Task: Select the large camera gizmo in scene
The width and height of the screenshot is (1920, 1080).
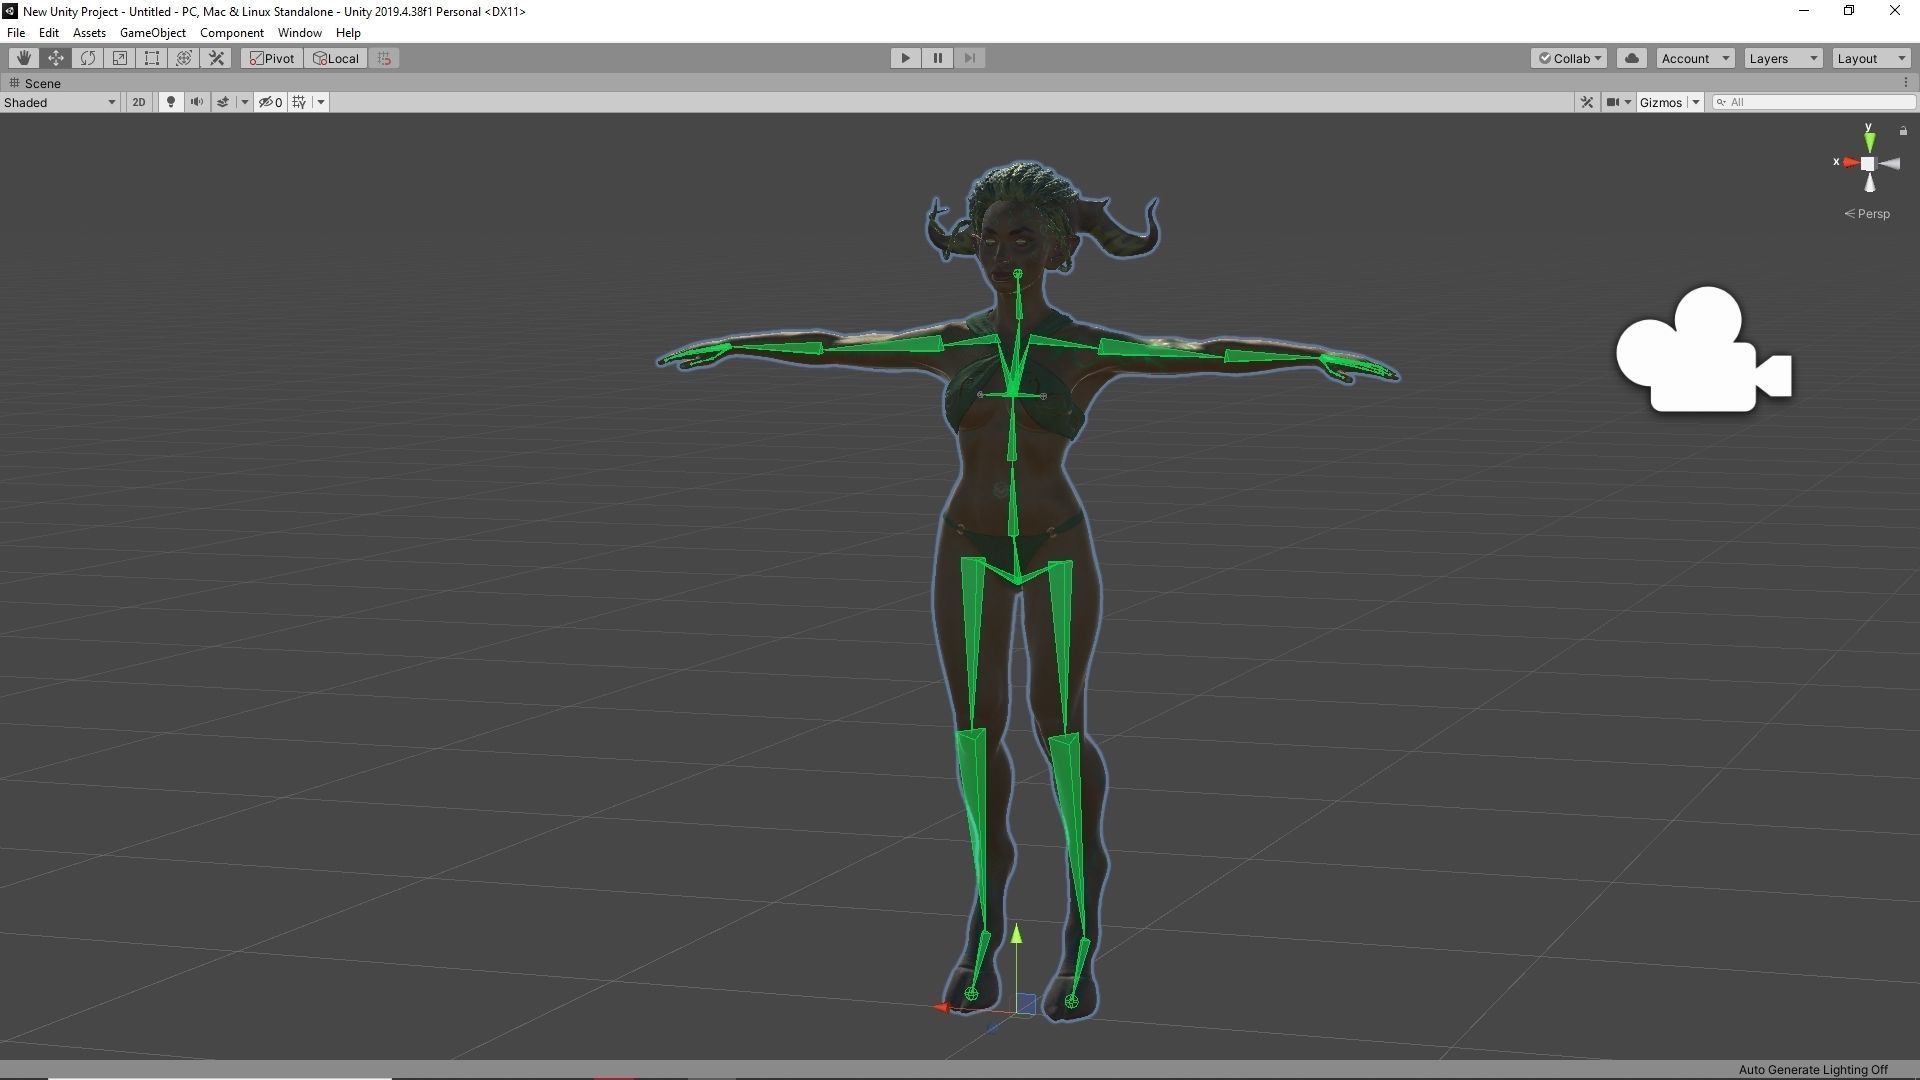Action: coord(1704,349)
